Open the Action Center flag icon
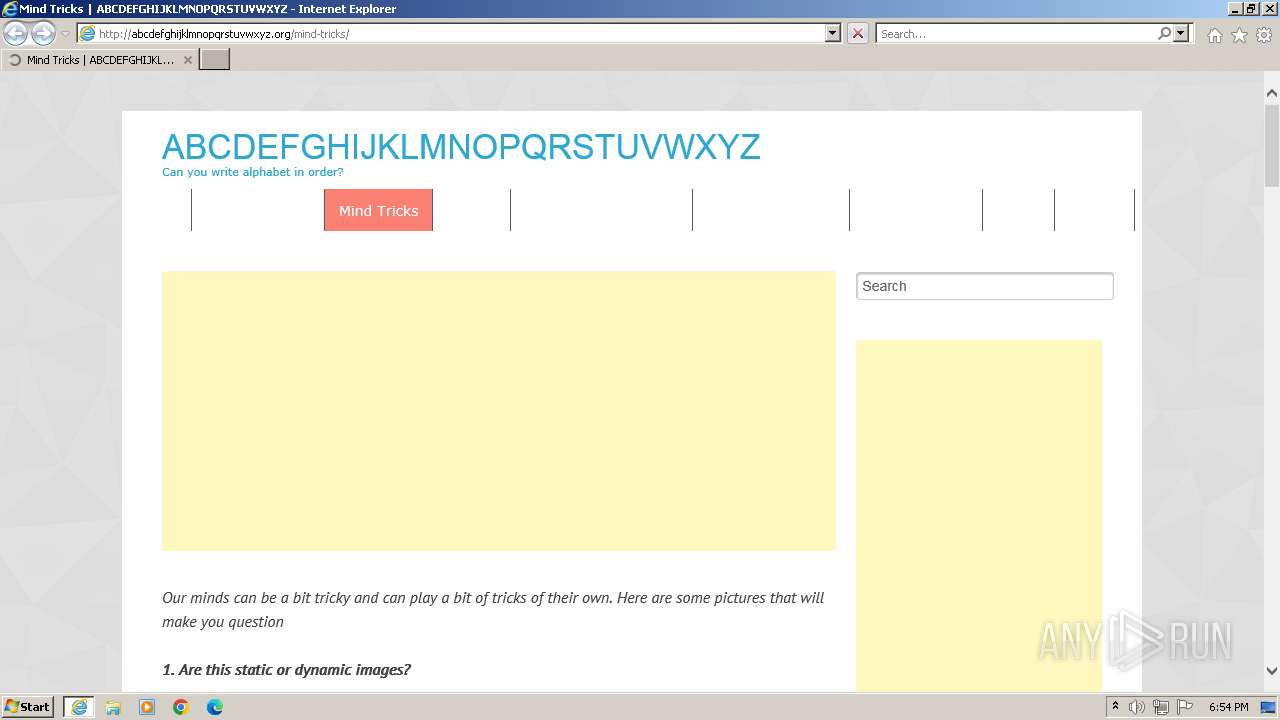 tap(1185, 707)
